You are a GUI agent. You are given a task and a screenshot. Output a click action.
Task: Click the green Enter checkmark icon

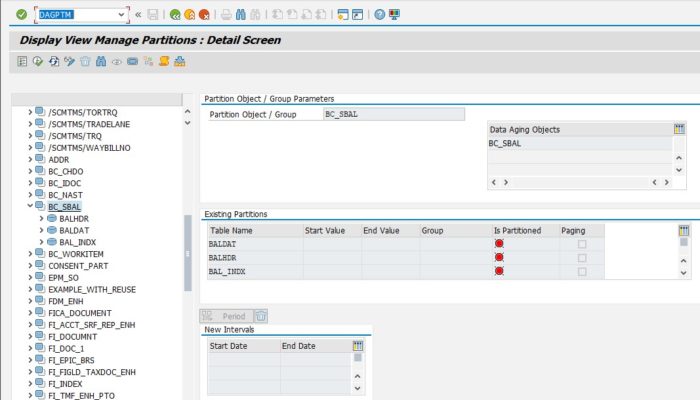coord(21,15)
